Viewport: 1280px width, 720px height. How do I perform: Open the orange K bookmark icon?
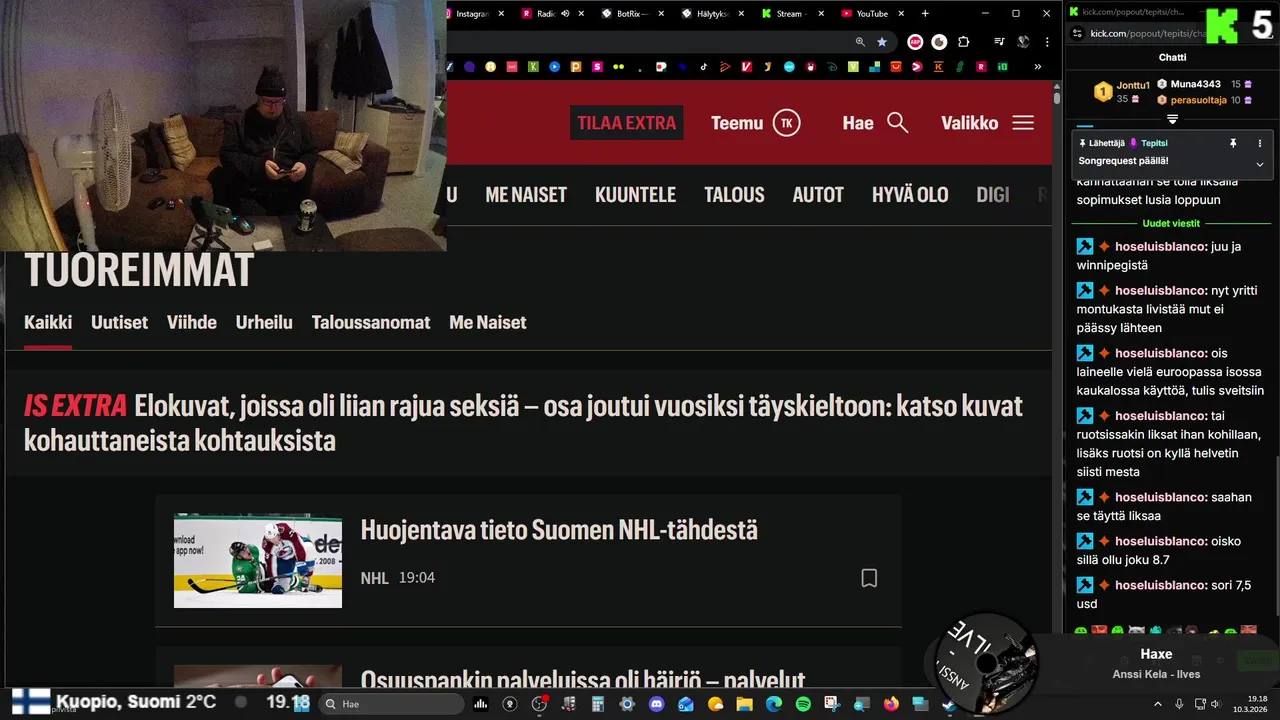(938, 67)
